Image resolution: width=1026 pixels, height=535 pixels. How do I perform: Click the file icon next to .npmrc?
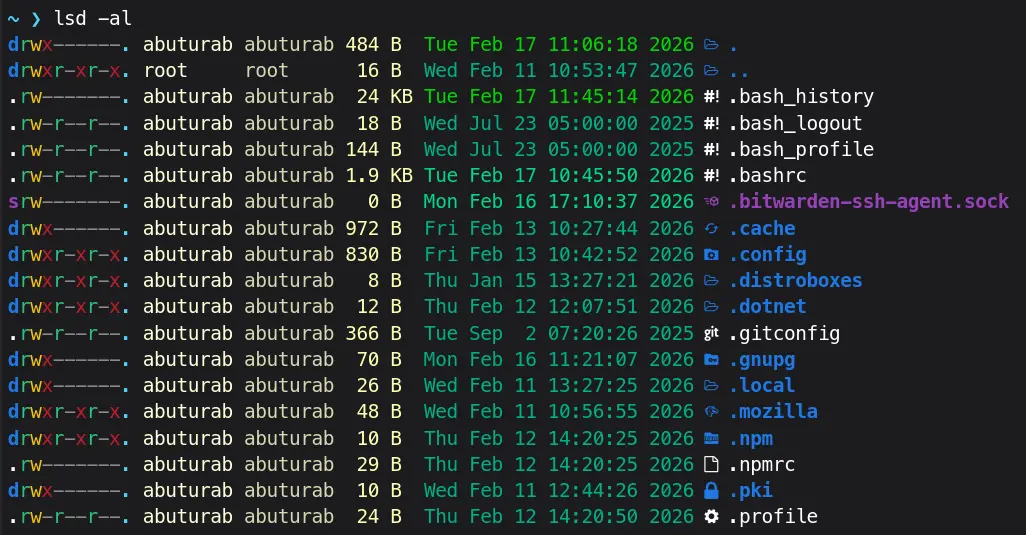[711, 464]
